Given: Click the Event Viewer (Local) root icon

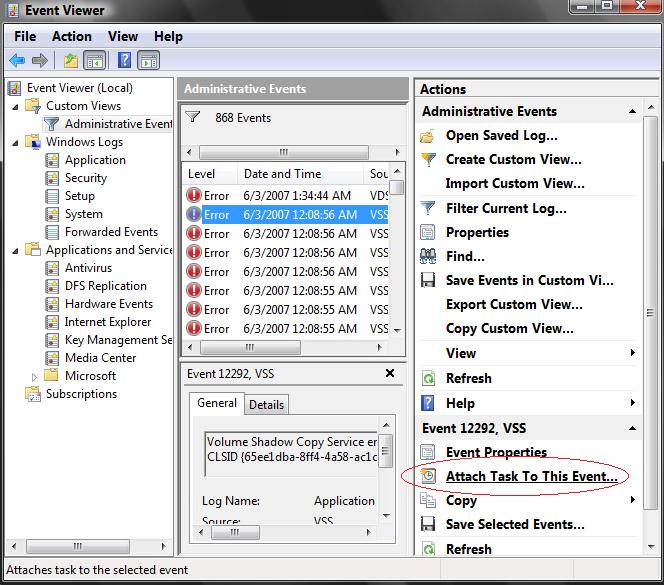Looking at the screenshot, I should (x=15, y=88).
